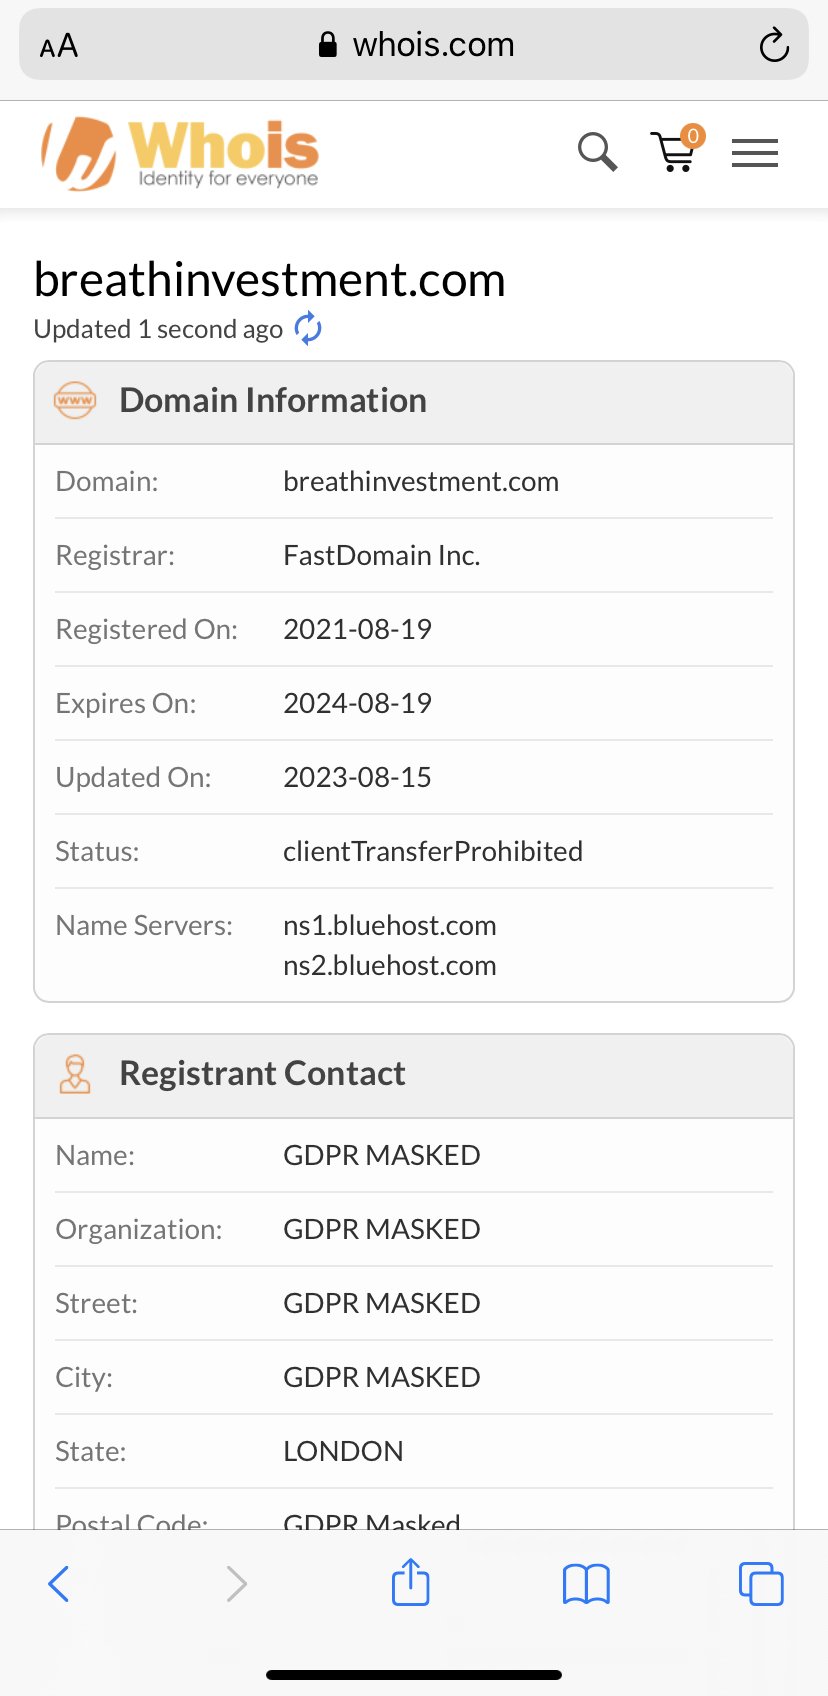Open Safari bookmarks
The height and width of the screenshot is (1696, 828).
point(586,1584)
